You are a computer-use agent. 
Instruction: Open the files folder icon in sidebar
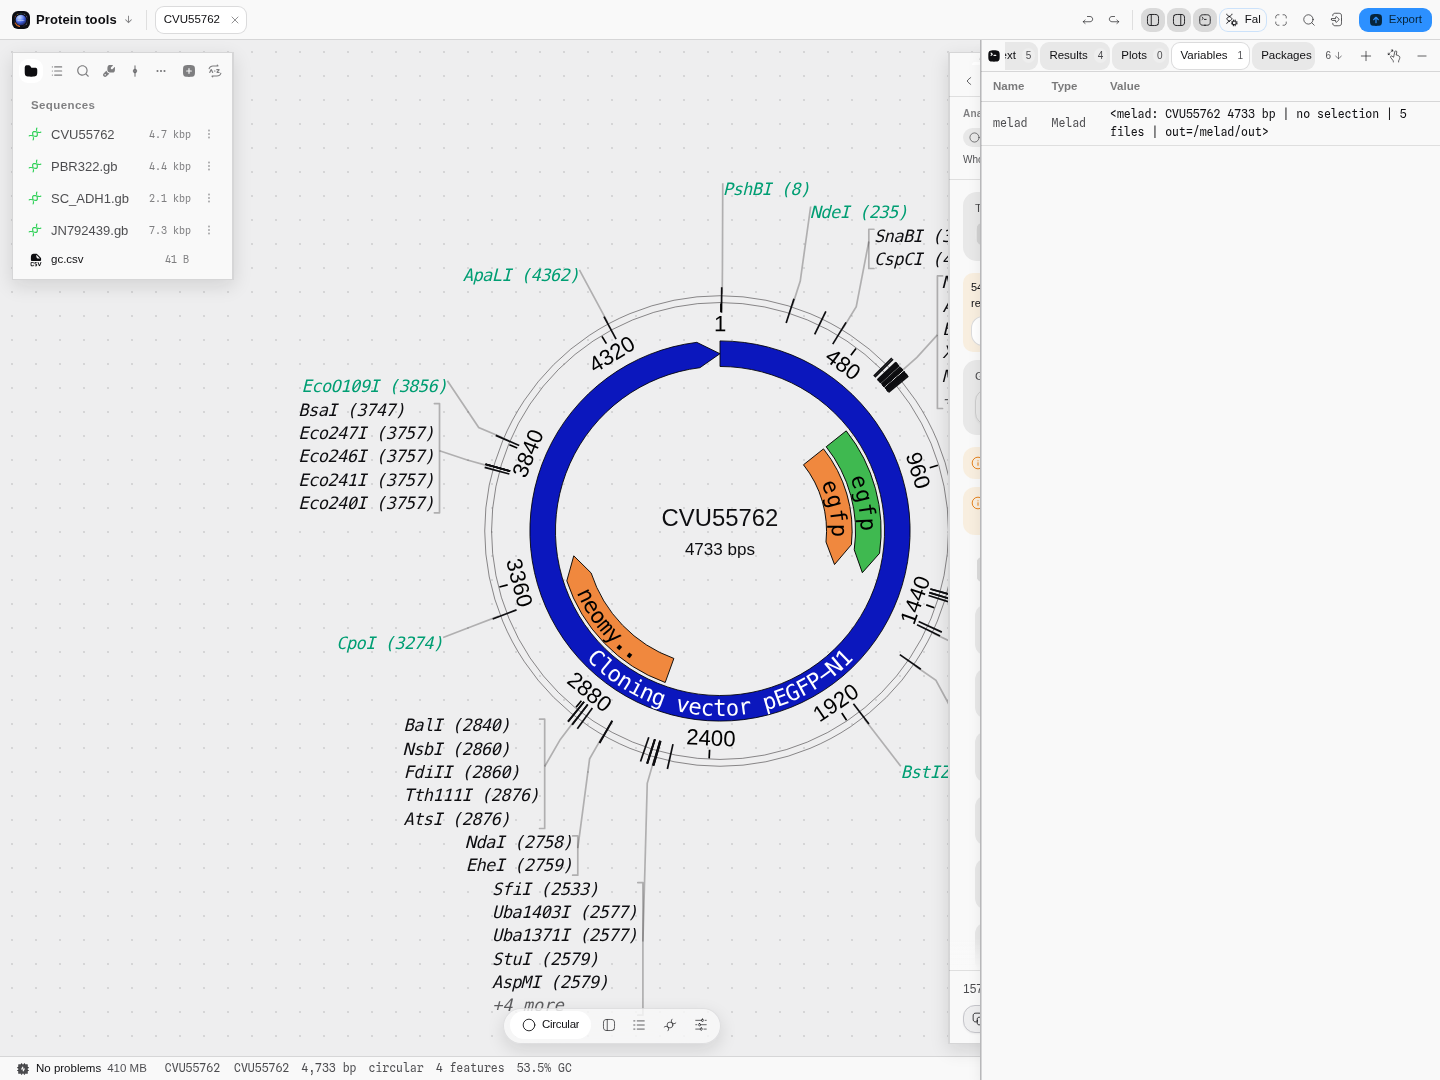31,71
